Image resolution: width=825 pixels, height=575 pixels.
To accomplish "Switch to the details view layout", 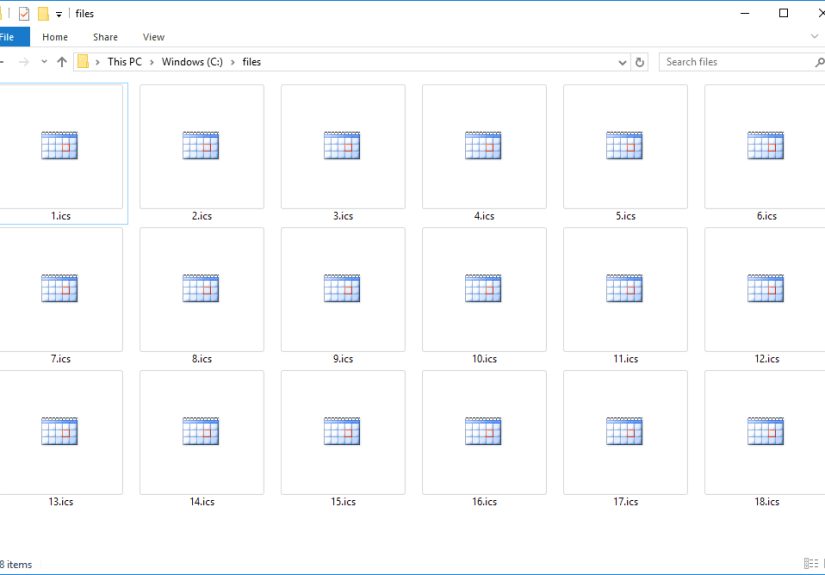I will (x=811, y=563).
